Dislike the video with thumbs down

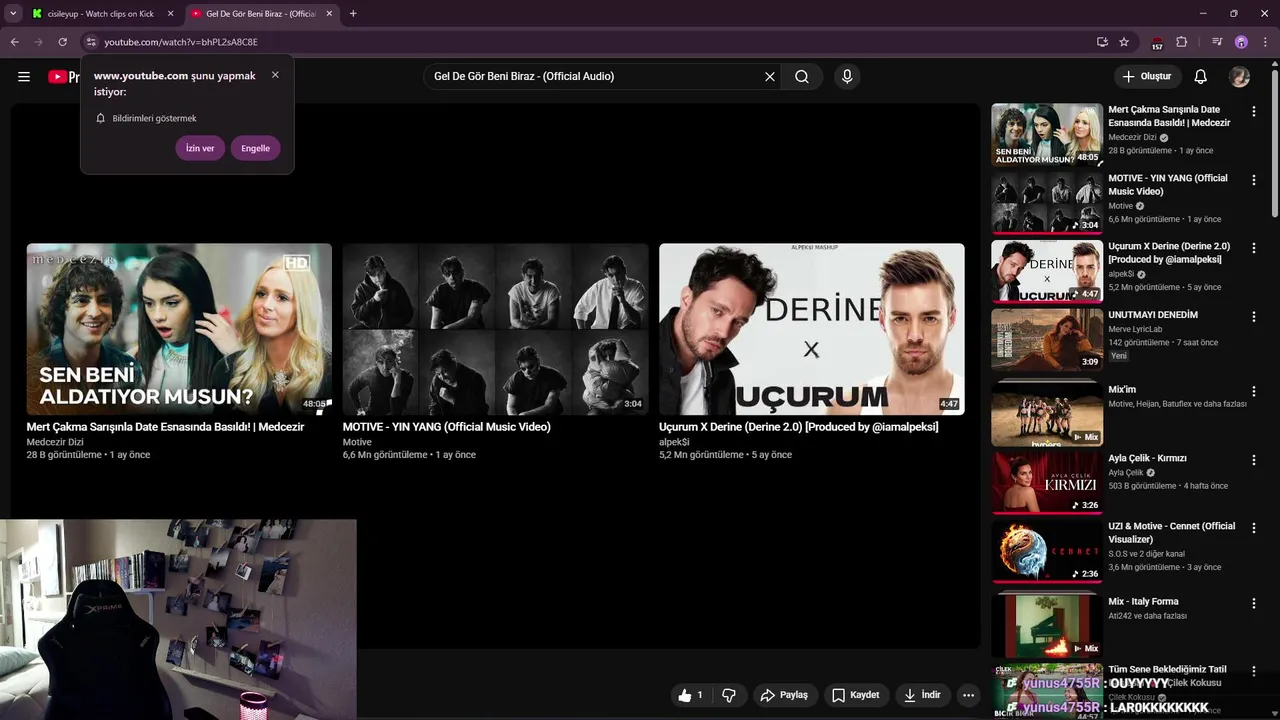click(x=729, y=695)
